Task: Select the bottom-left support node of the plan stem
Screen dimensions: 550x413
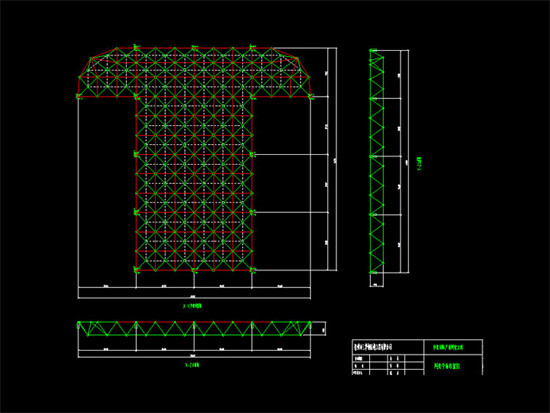Action: [x=136, y=269]
